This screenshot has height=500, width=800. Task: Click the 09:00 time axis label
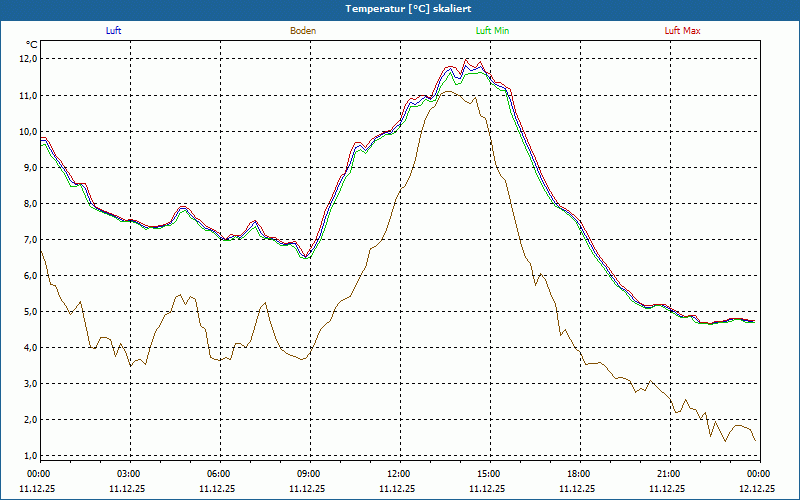point(309,474)
